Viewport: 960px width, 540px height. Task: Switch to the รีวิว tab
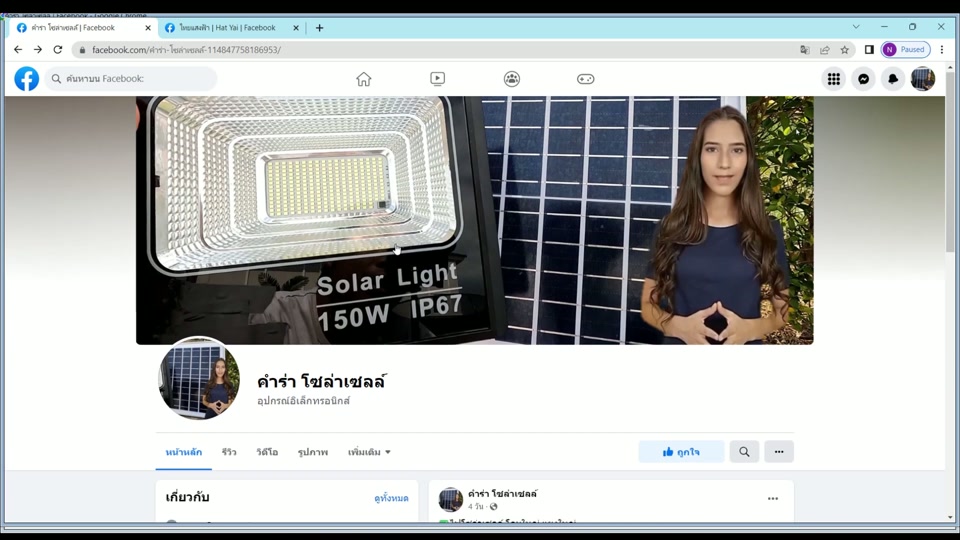point(229,452)
